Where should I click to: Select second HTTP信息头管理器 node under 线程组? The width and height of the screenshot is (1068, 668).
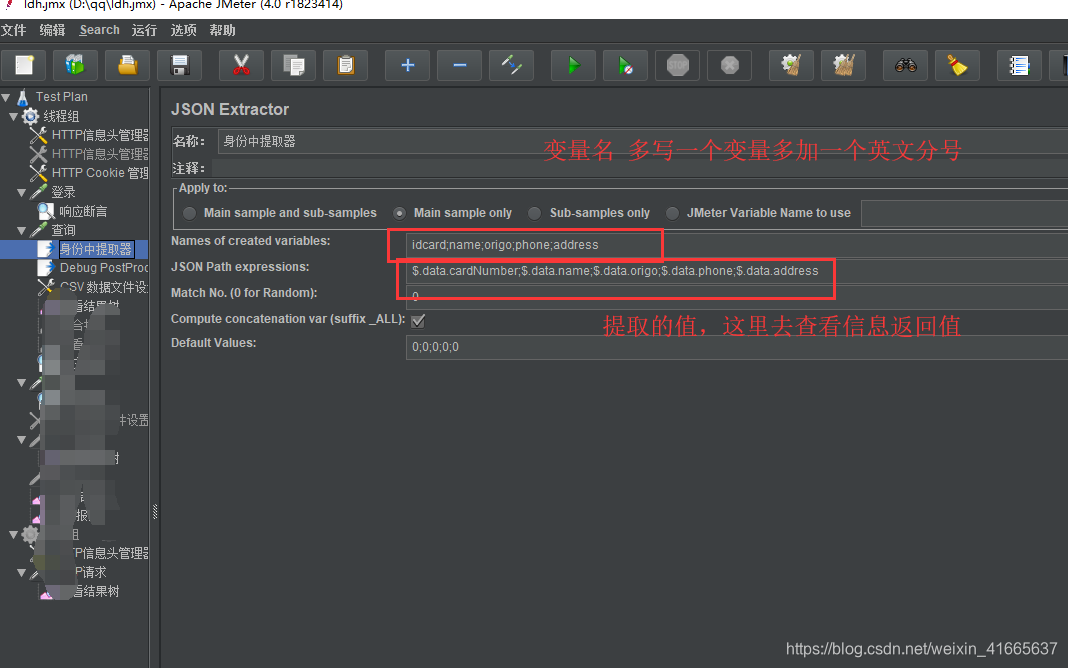[100, 154]
